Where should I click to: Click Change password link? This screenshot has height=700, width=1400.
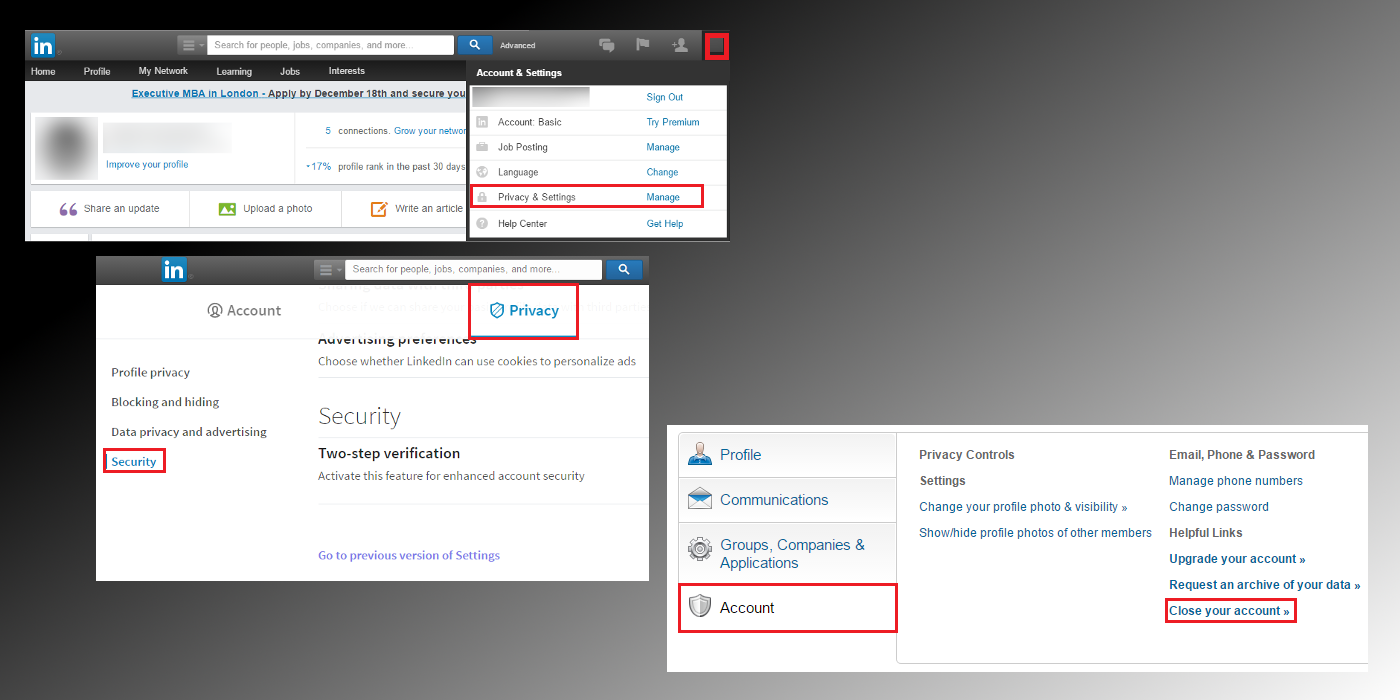tap(1219, 507)
